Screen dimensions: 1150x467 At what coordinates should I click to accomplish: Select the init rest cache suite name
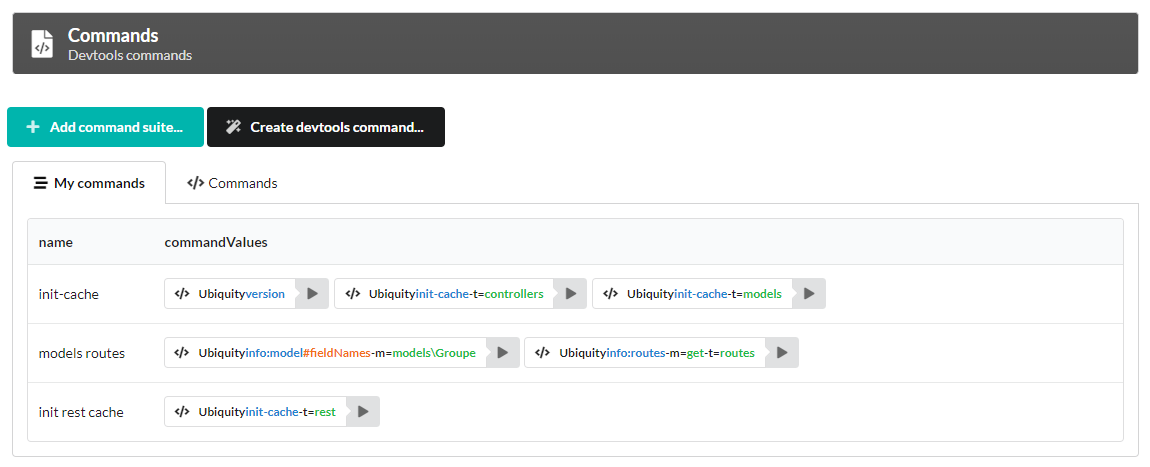81,413
